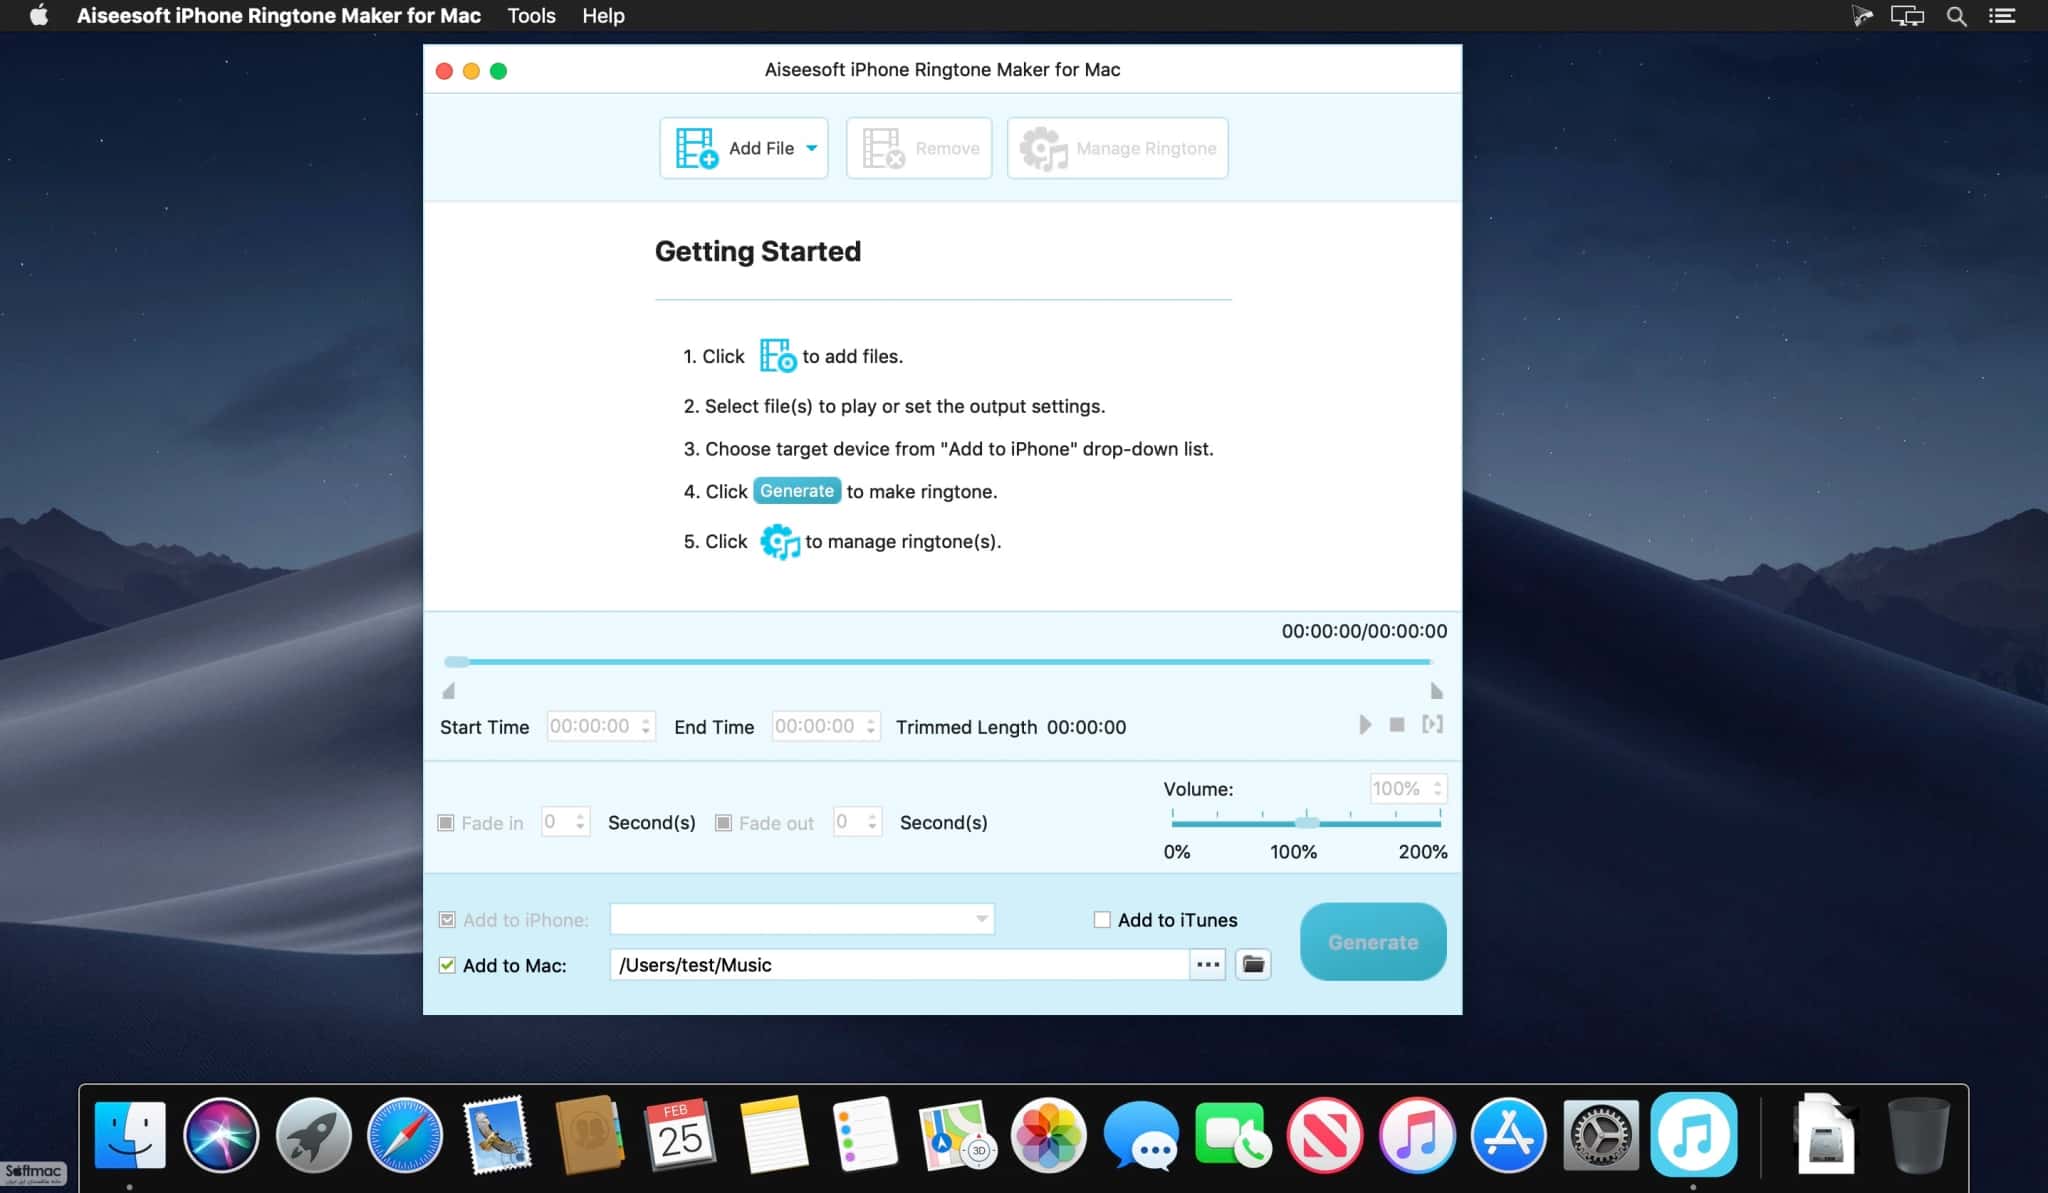Click the Volume percentage stepper
Image resolution: width=2048 pixels, height=1193 pixels.
[x=1437, y=789]
